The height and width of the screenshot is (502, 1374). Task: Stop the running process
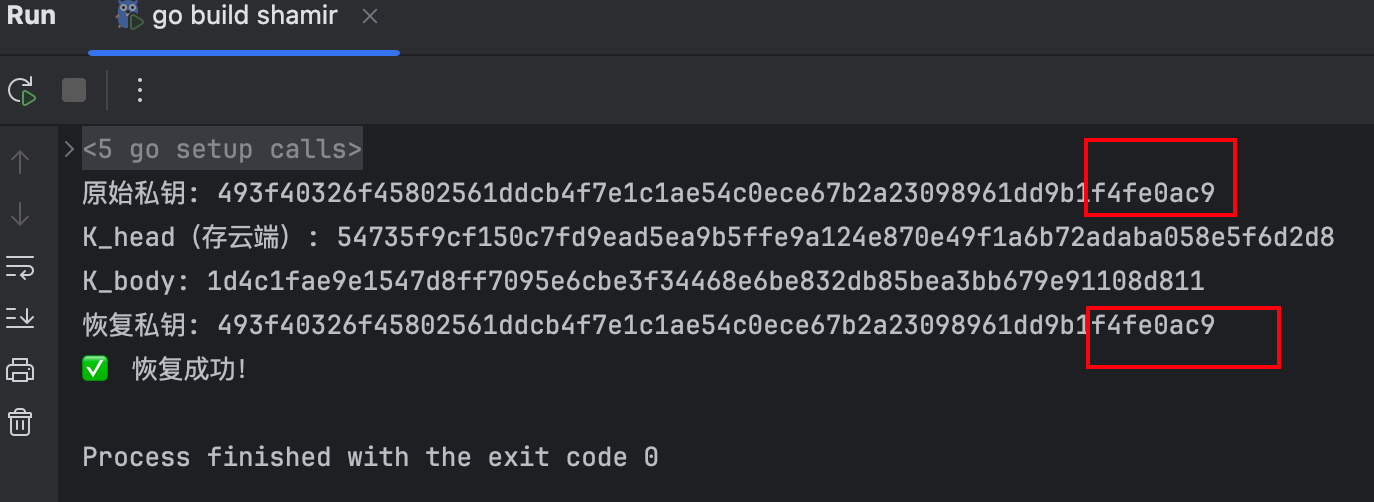click(74, 91)
